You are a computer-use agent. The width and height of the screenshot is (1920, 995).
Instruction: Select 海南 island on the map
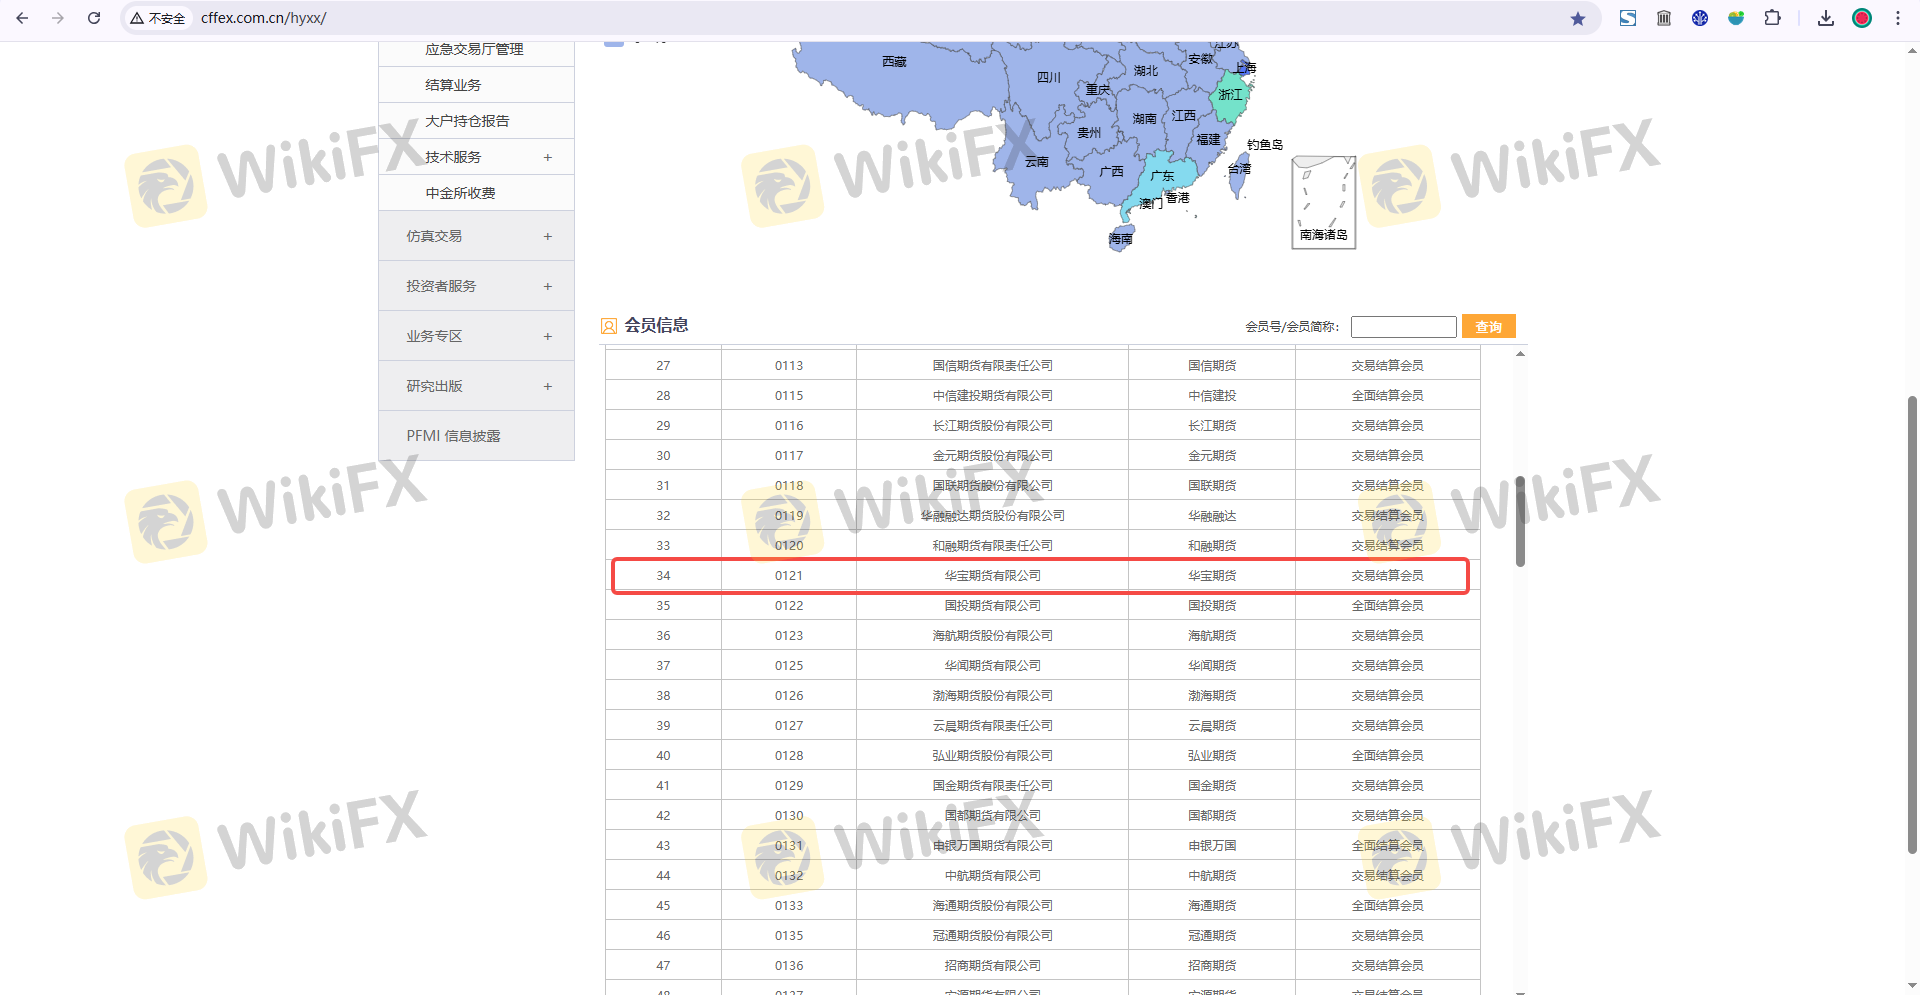(x=1121, y=240)
